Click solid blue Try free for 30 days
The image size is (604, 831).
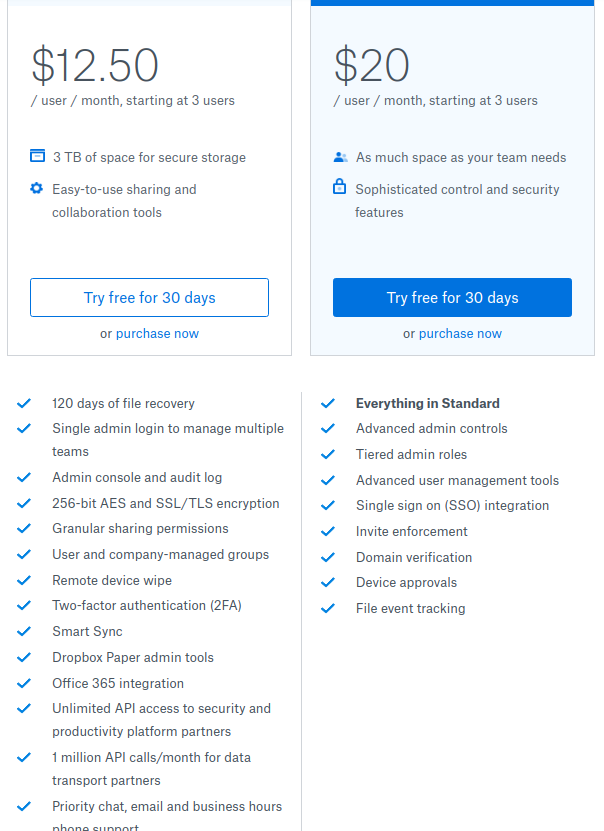point(452,298)
